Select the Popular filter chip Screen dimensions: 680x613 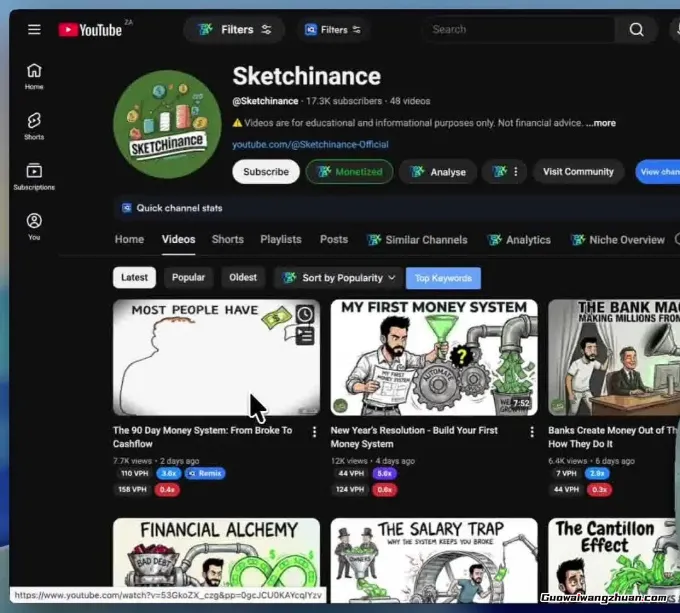click(188, 278)
